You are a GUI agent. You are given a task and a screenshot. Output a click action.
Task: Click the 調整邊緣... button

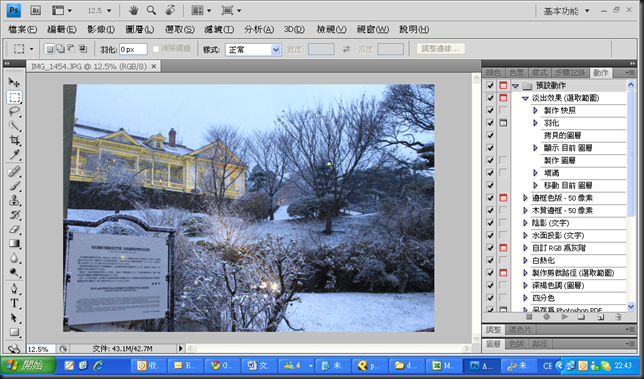pyautogui.click(x=441, y=48)
